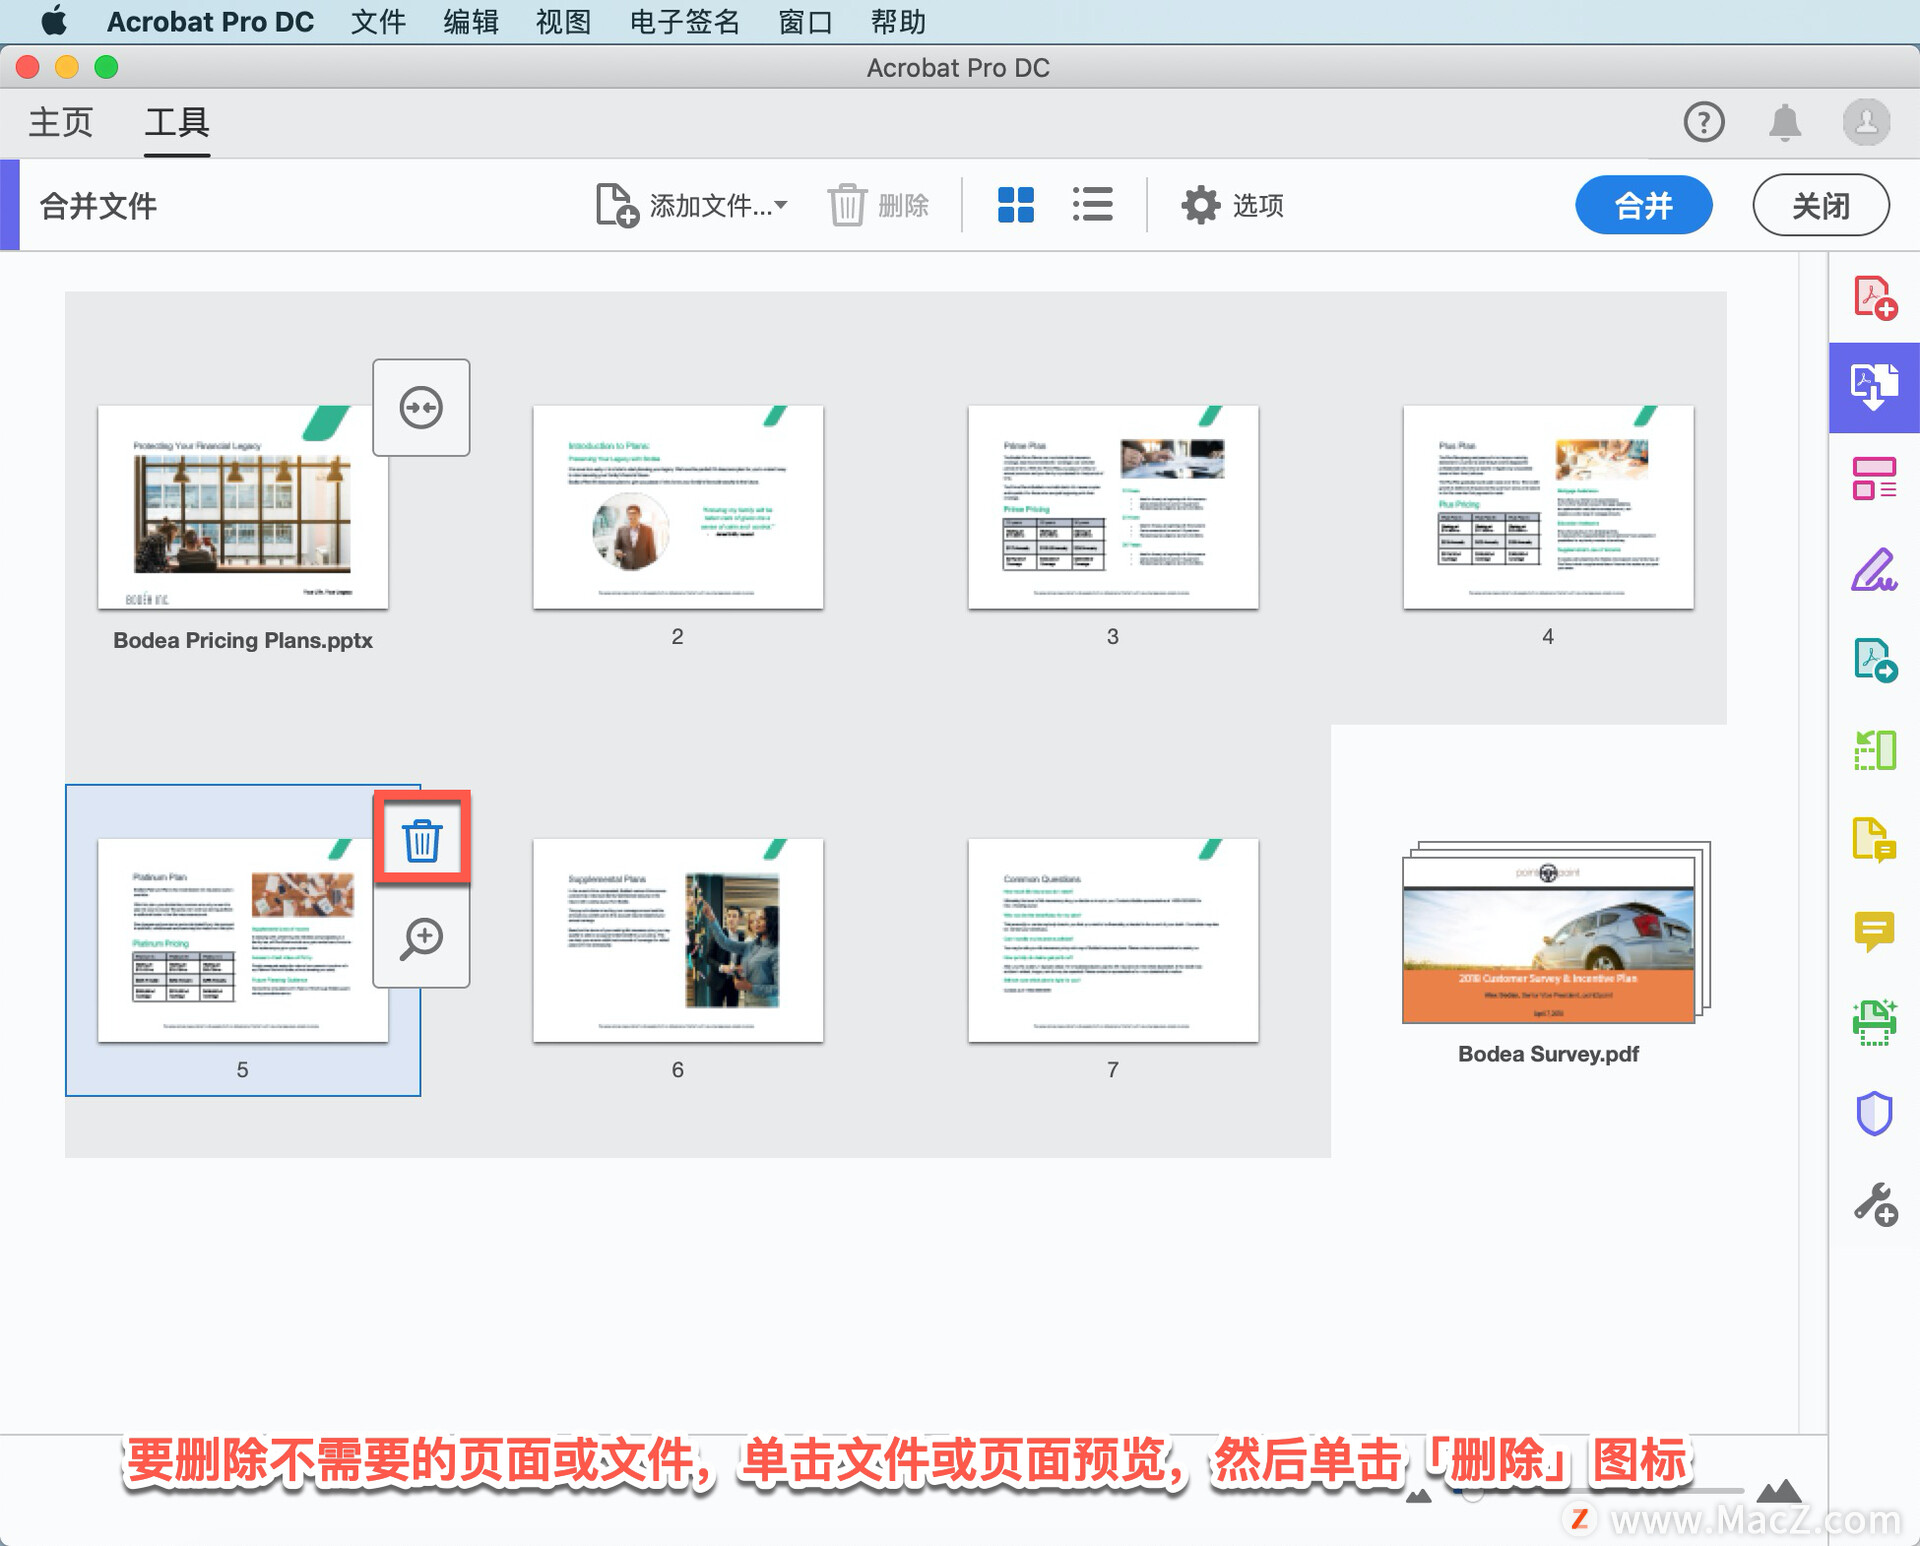The height and width of the screenshot is (1546, 1920).
Task: Select the Bodea Pricing Plans.pptx first page thumbnail
Action: (243, 507)
